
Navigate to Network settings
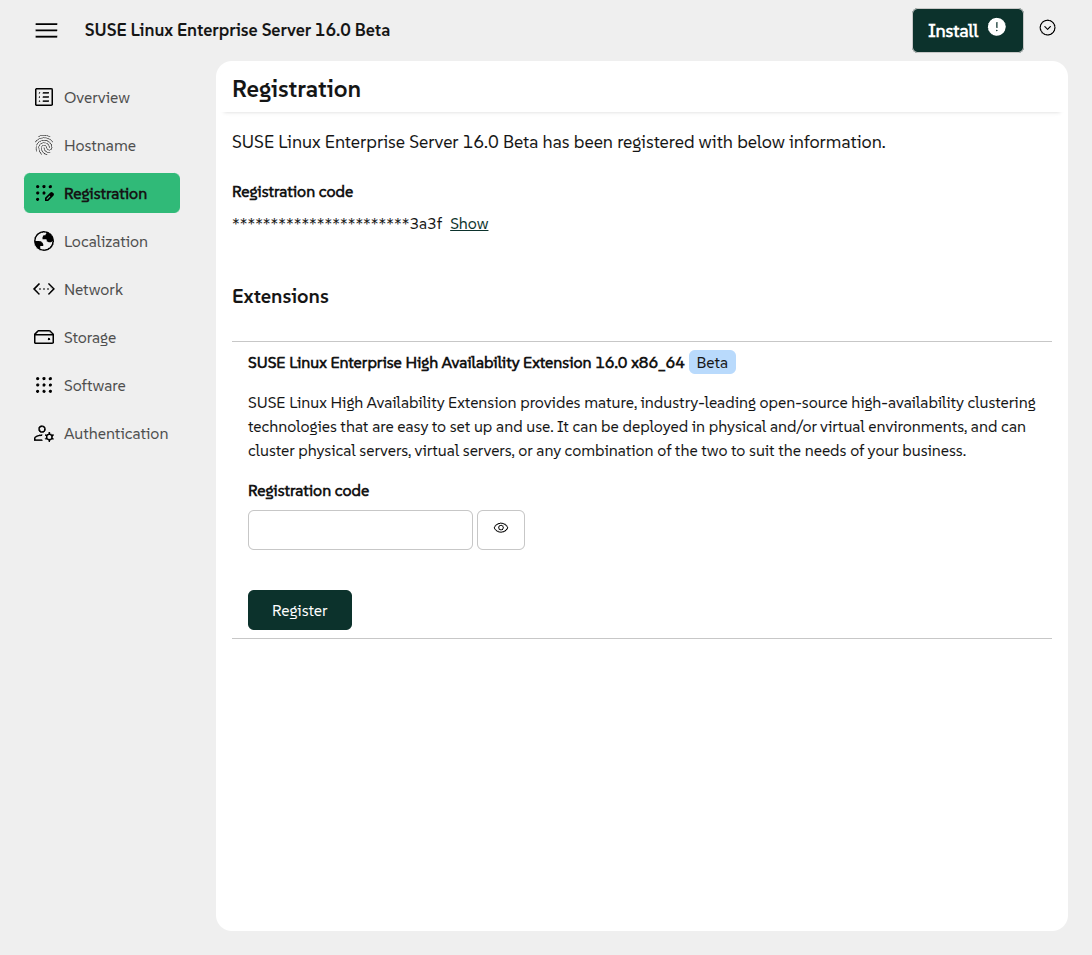pyautogui.click(x=102, y=289)
